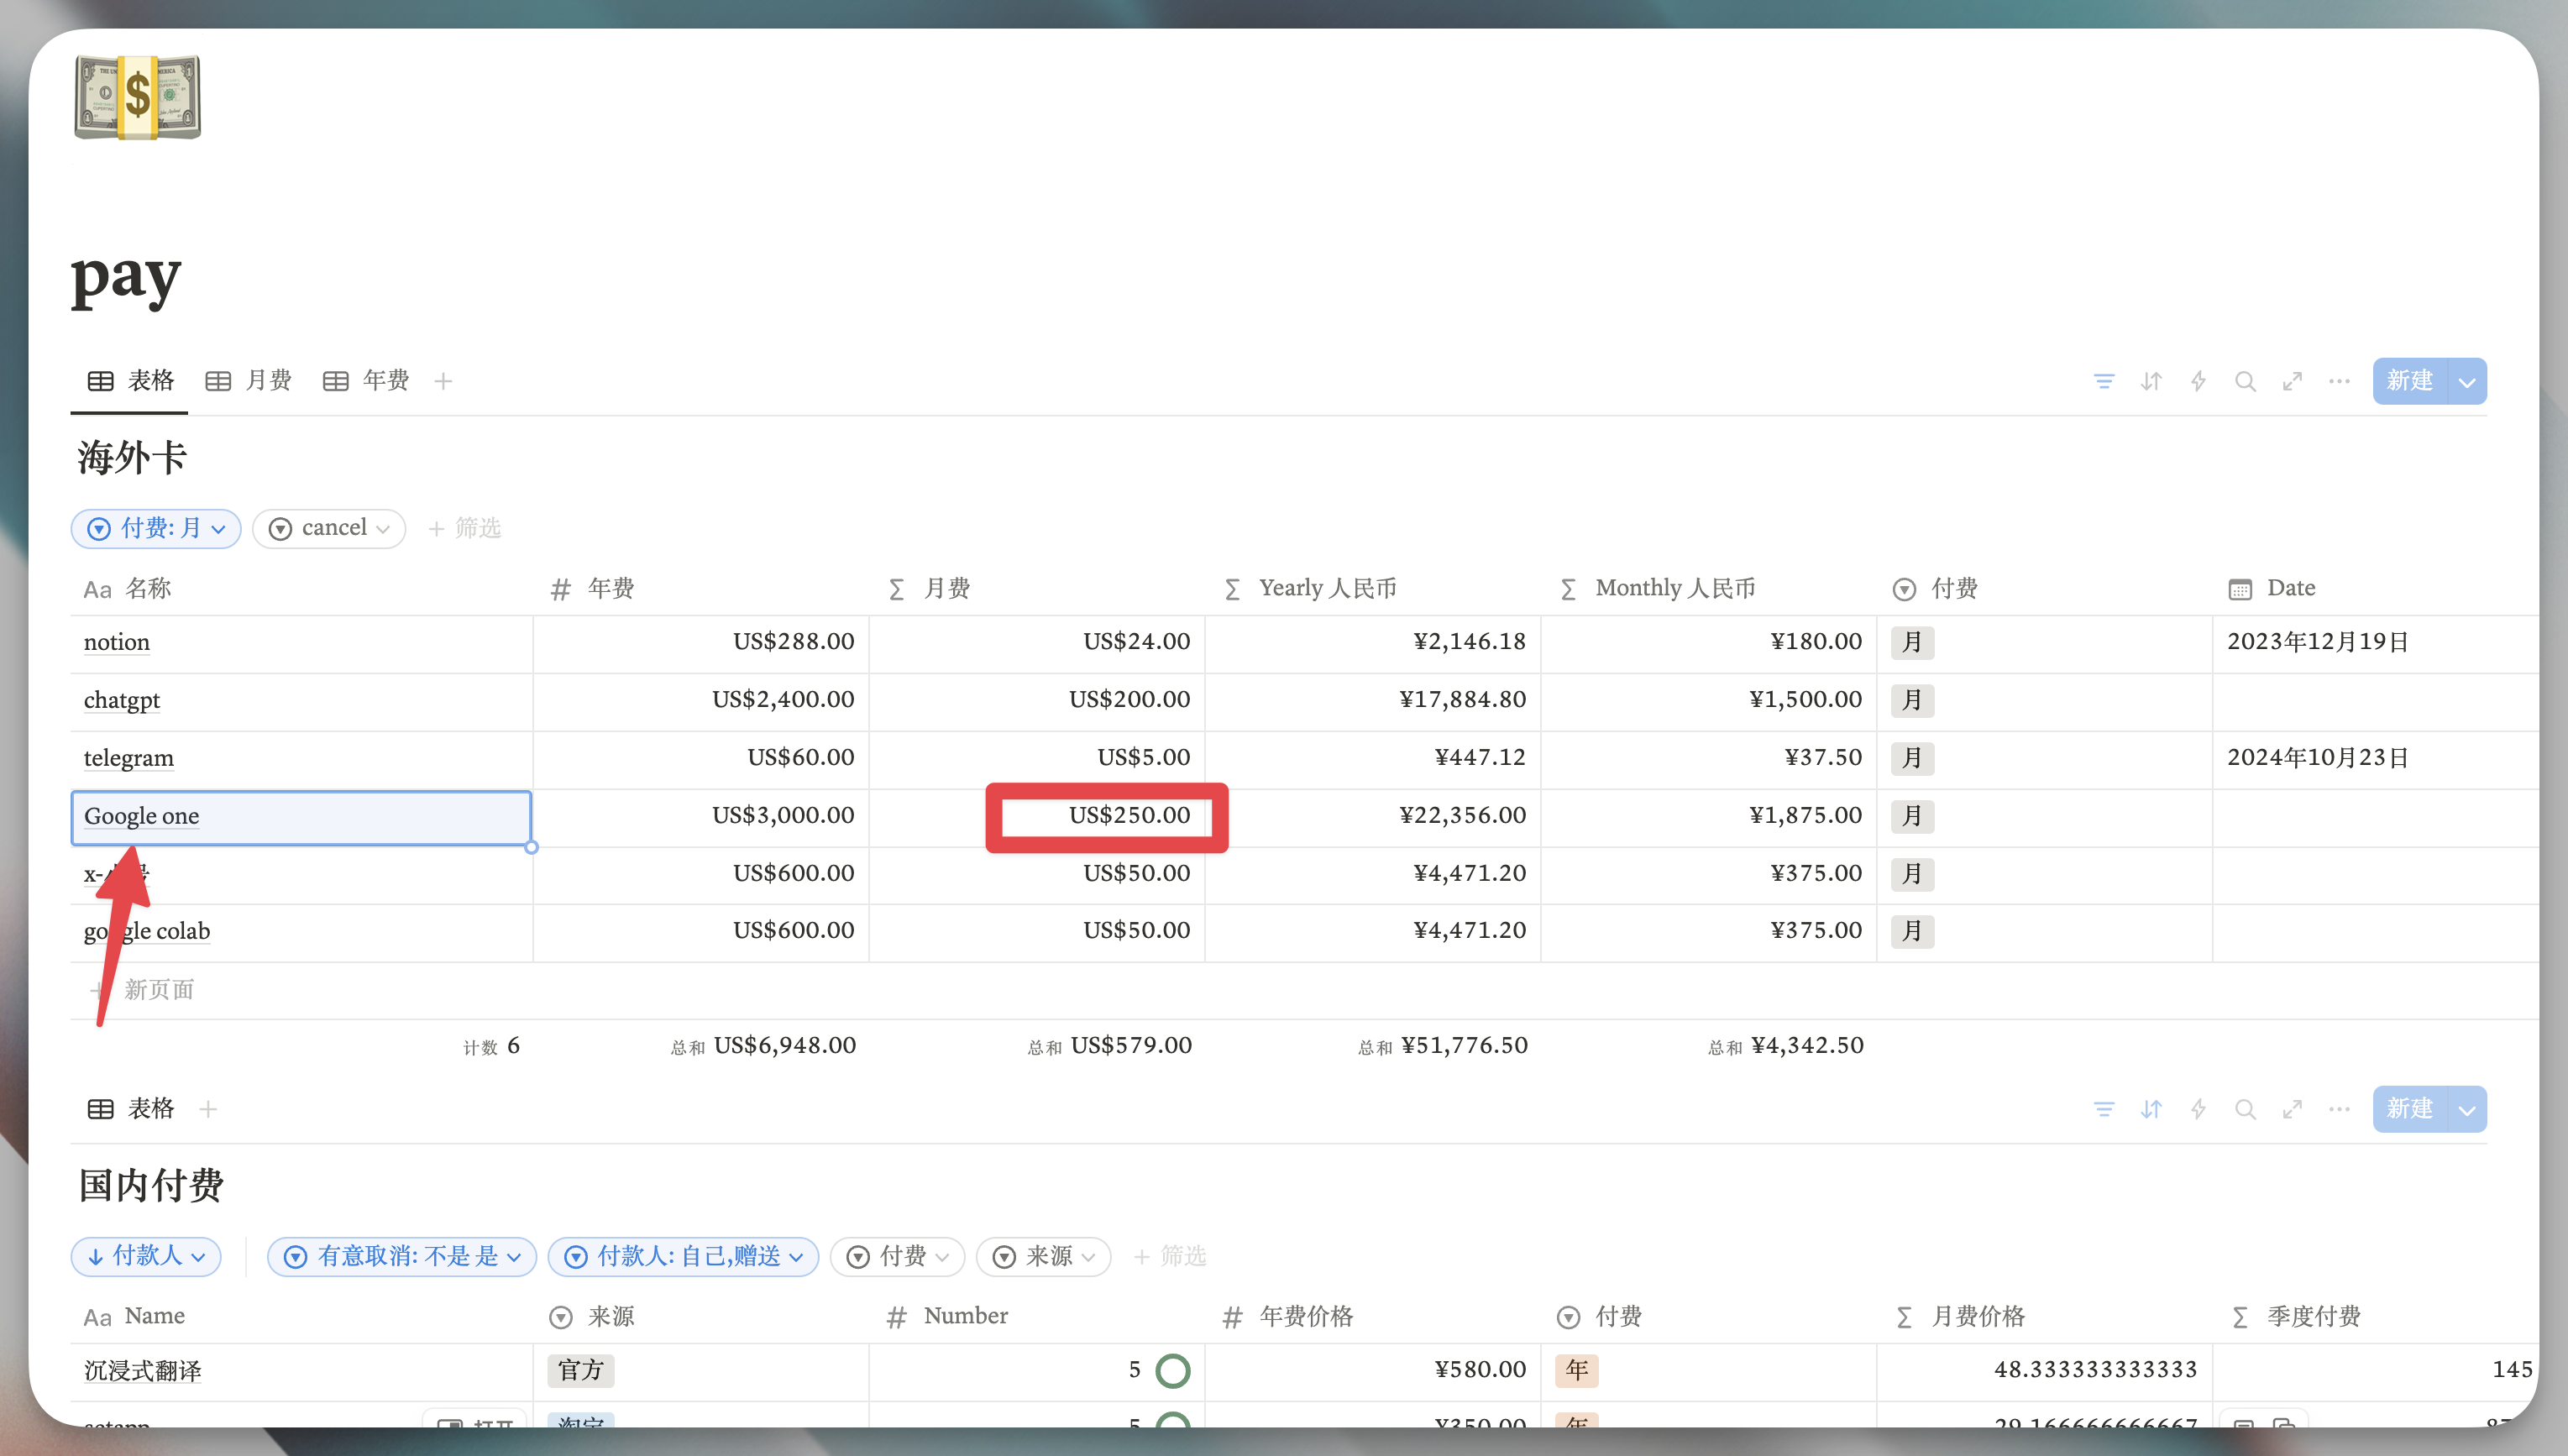Click the date 2023年12月19日
2568x1456 pixels.
tap(2318, 642)
